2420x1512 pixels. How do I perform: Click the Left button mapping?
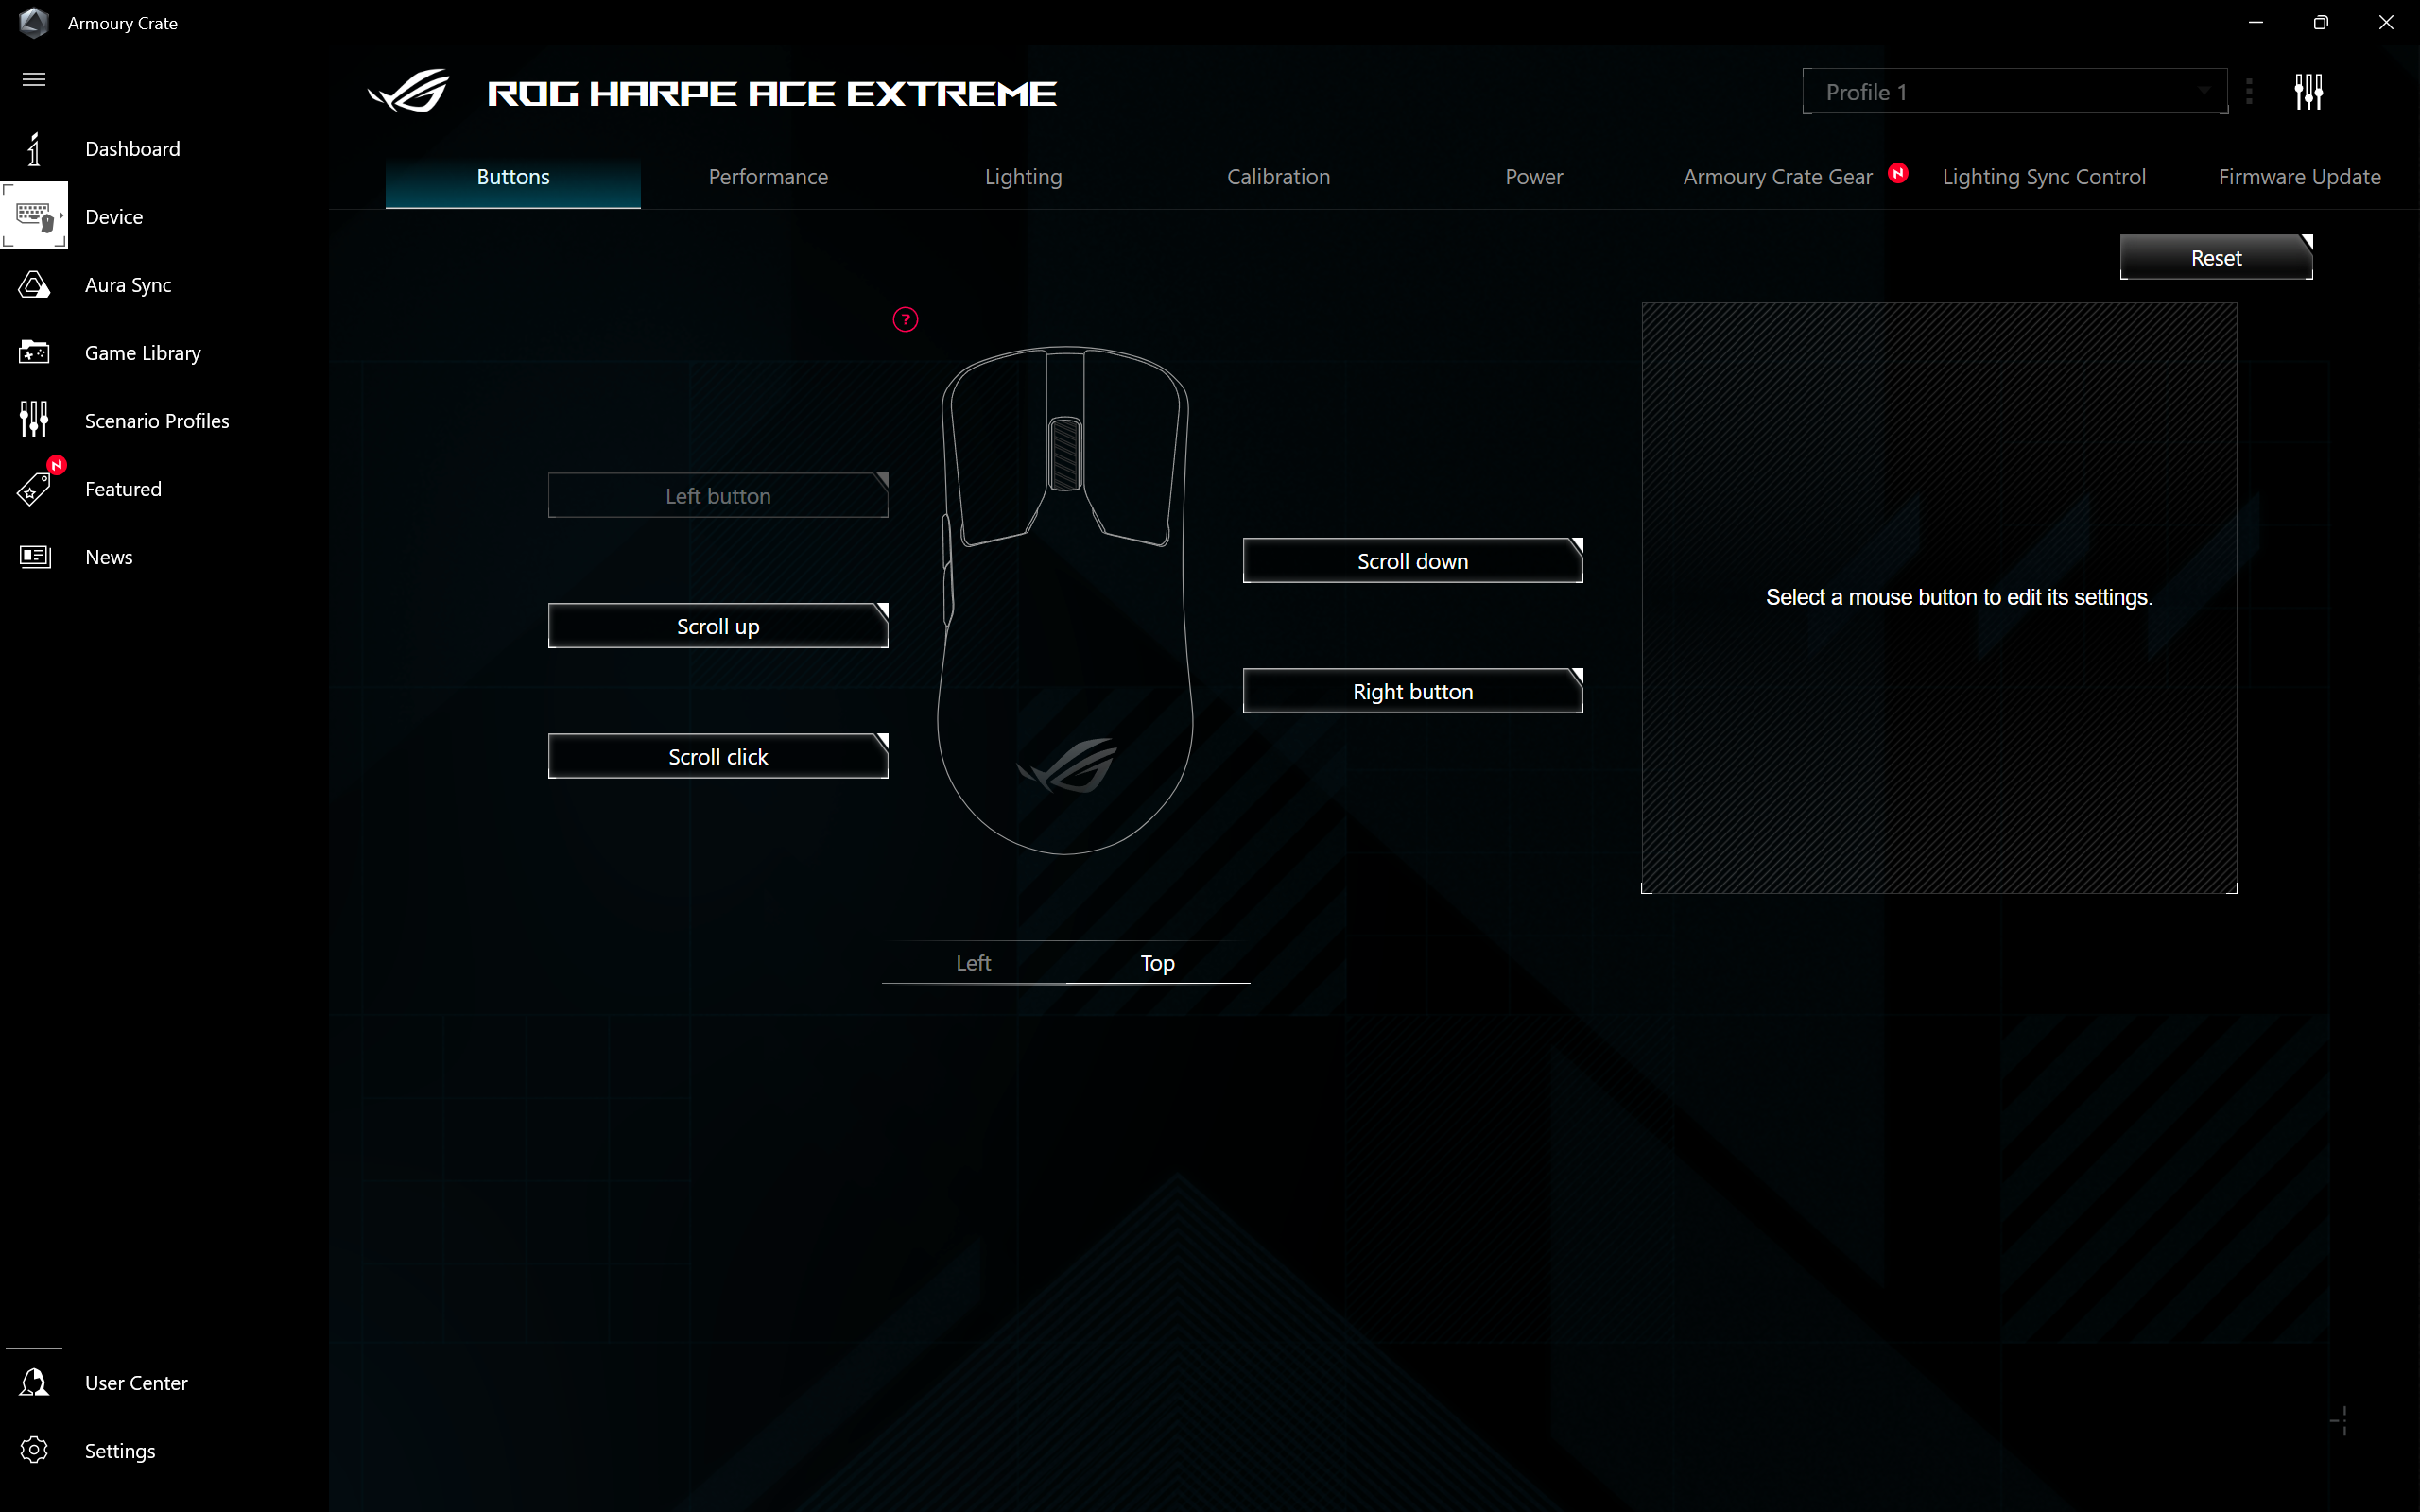(717, 495)
